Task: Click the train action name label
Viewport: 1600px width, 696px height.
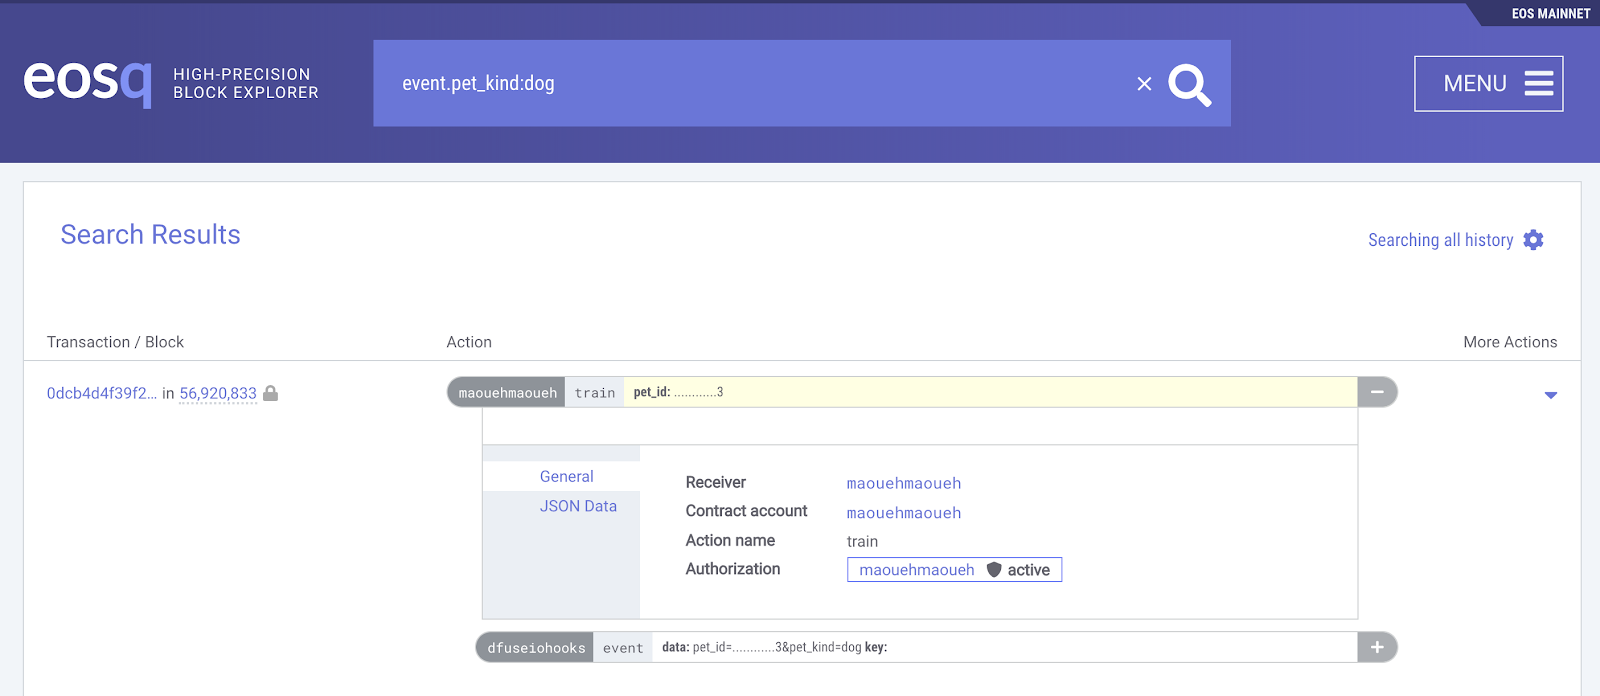Action: coord(595,392)
